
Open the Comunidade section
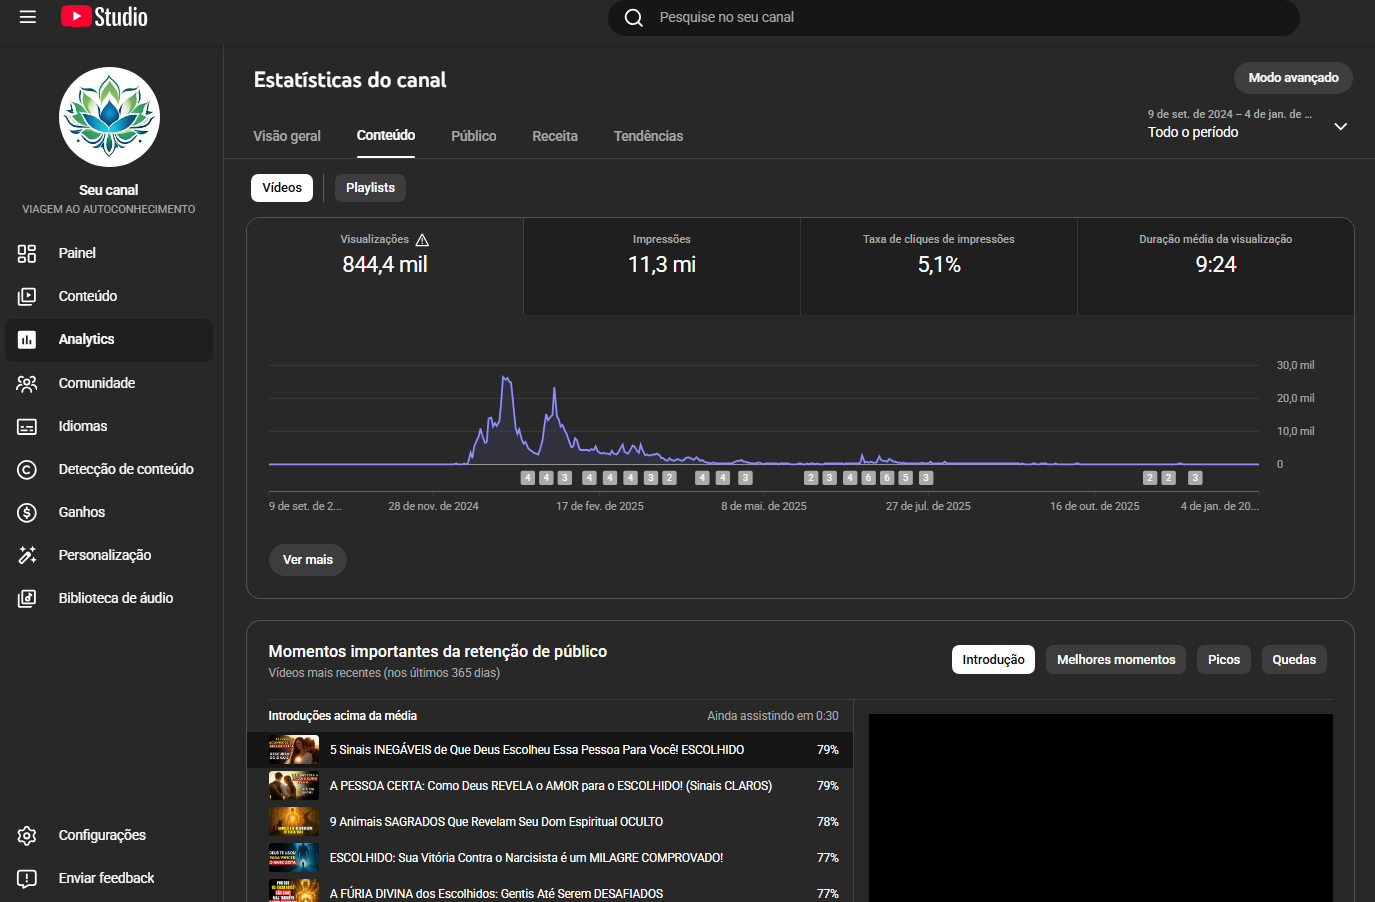tap(109, 383)
